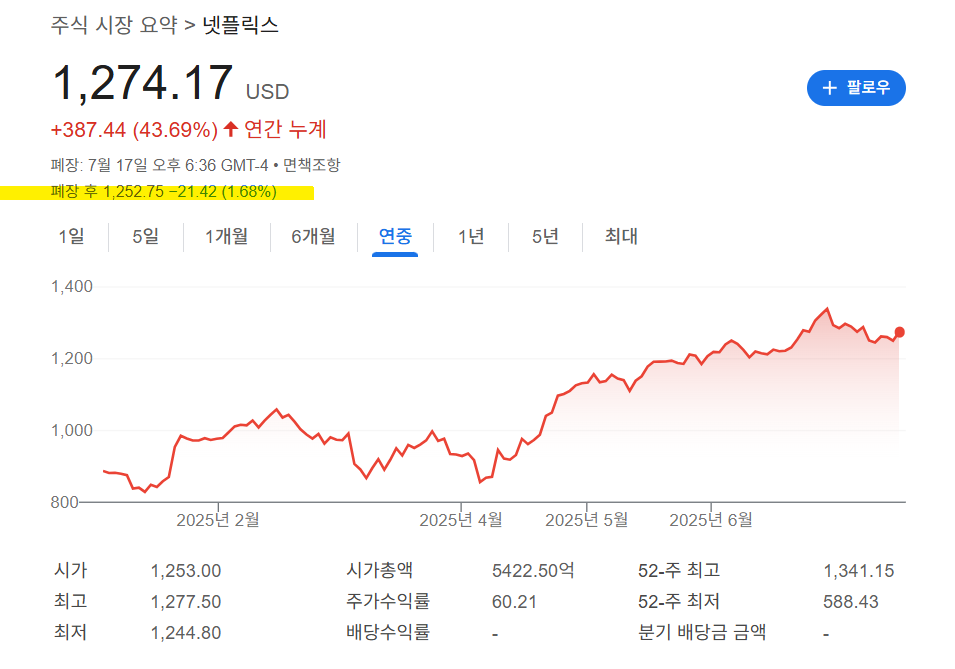Click the red endpoint dot on chart
The image size is (955, 669).
coord(900,332)
